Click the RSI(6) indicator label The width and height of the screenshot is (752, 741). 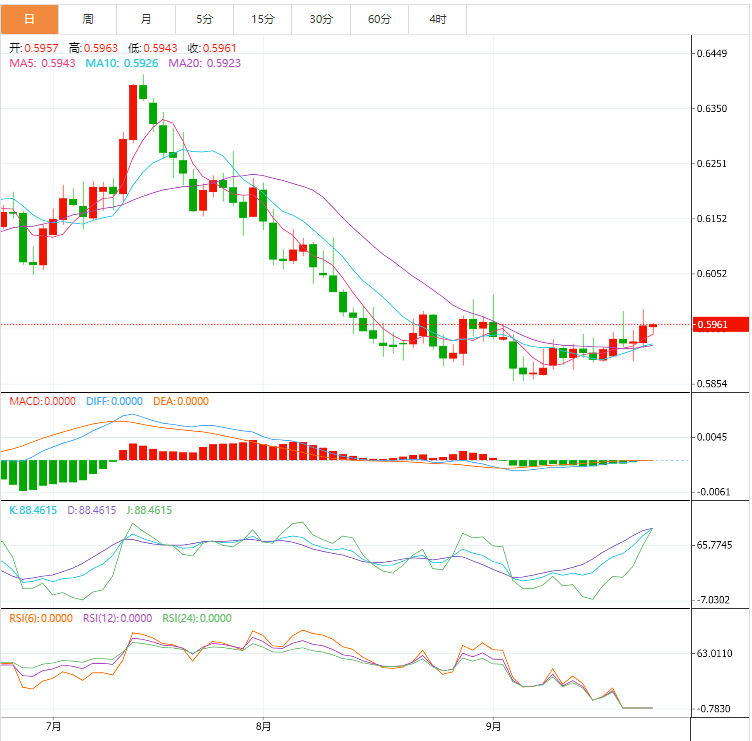point(41,618)
